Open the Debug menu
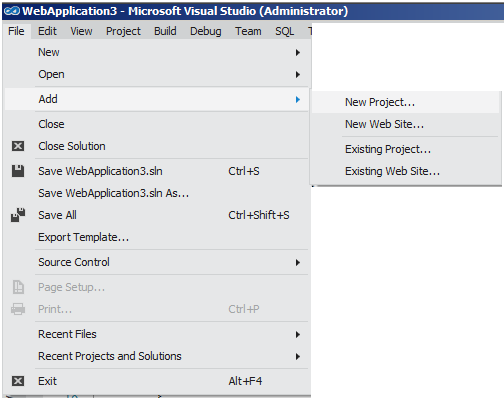 (x=205, y=31)
